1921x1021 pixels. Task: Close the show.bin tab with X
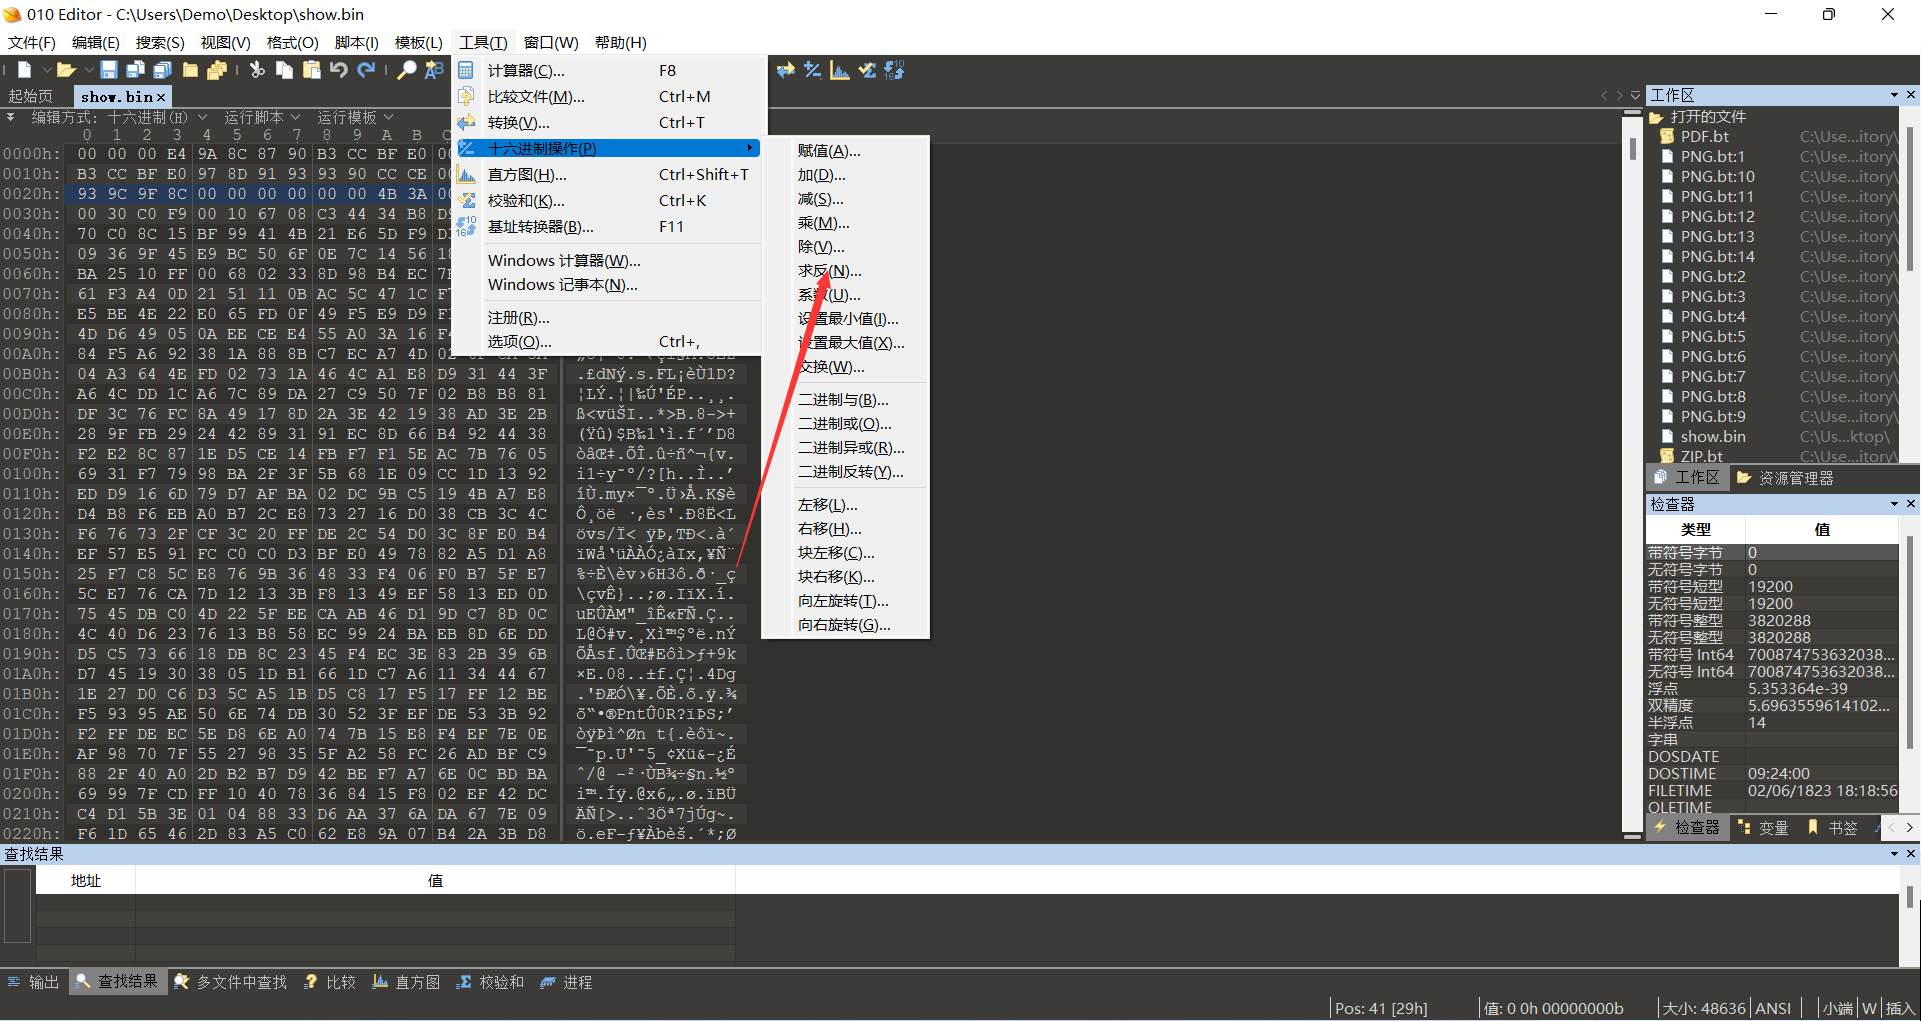(161, 97)
